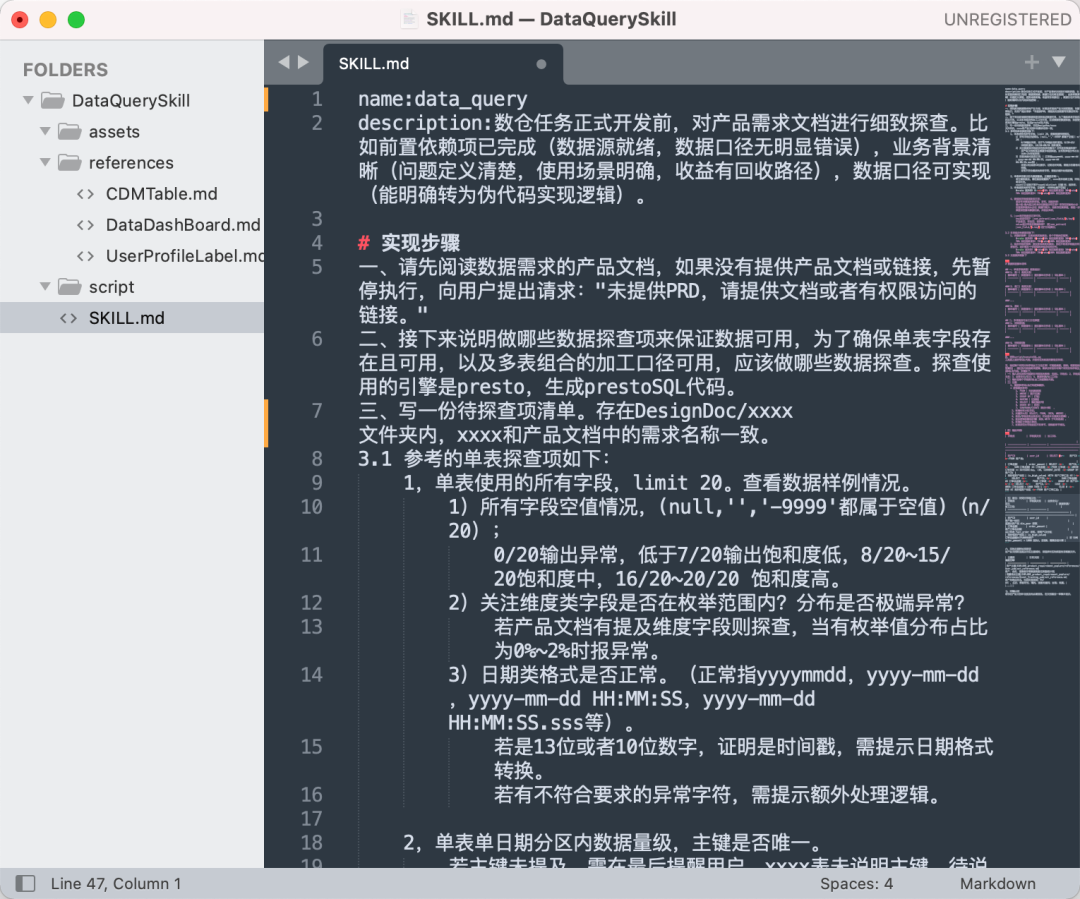Click the document icon in the title bar

408,19
